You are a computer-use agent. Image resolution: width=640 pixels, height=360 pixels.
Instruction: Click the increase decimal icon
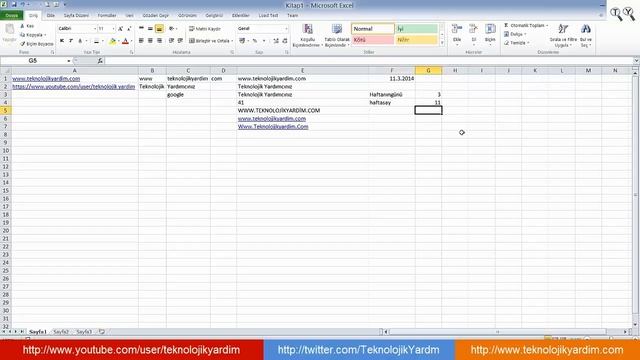(276, 41)
